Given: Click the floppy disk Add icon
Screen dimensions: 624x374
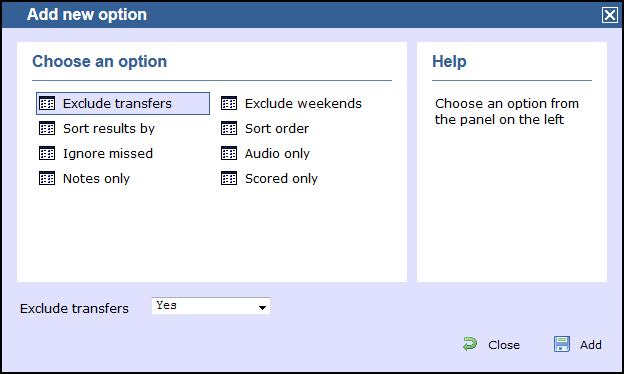Looking at the screenshot, I should (x=562, y=344).
